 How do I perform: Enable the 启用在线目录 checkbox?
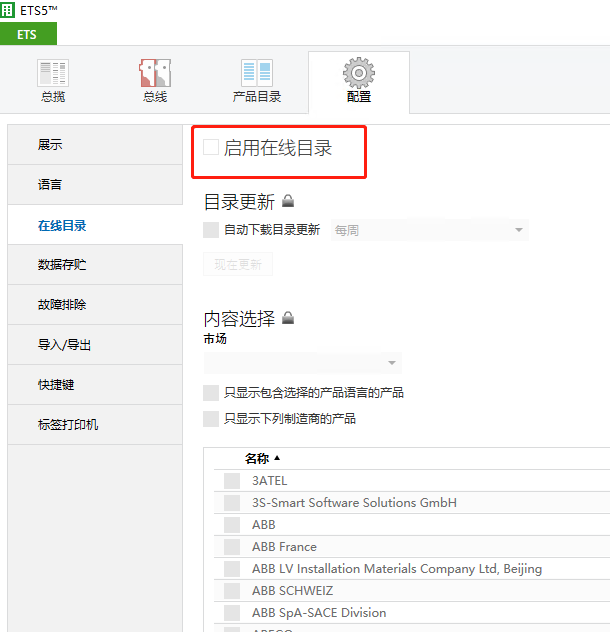point(211,147)
